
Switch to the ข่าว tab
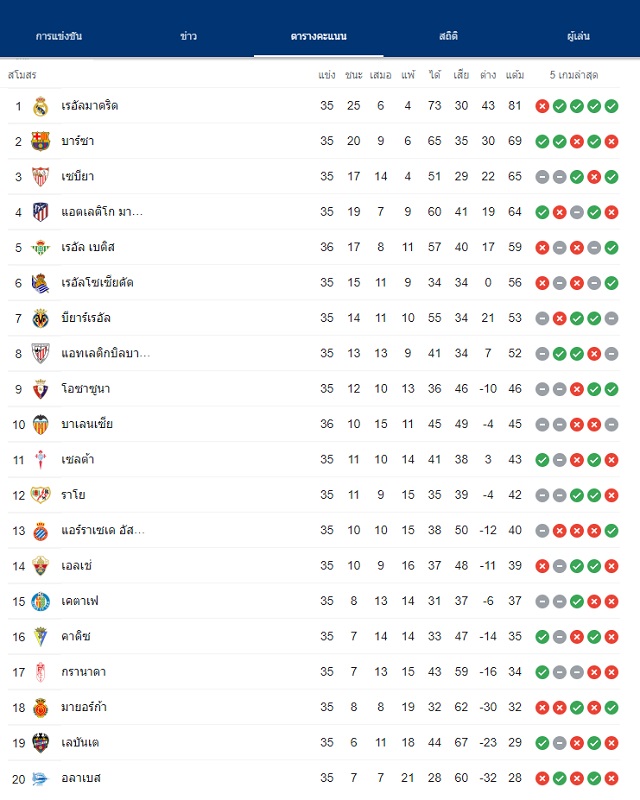pos(188,36)
